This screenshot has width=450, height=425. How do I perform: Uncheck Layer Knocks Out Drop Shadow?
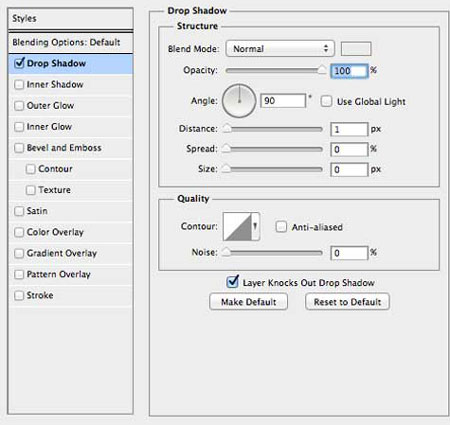click(x=233, y=282)
